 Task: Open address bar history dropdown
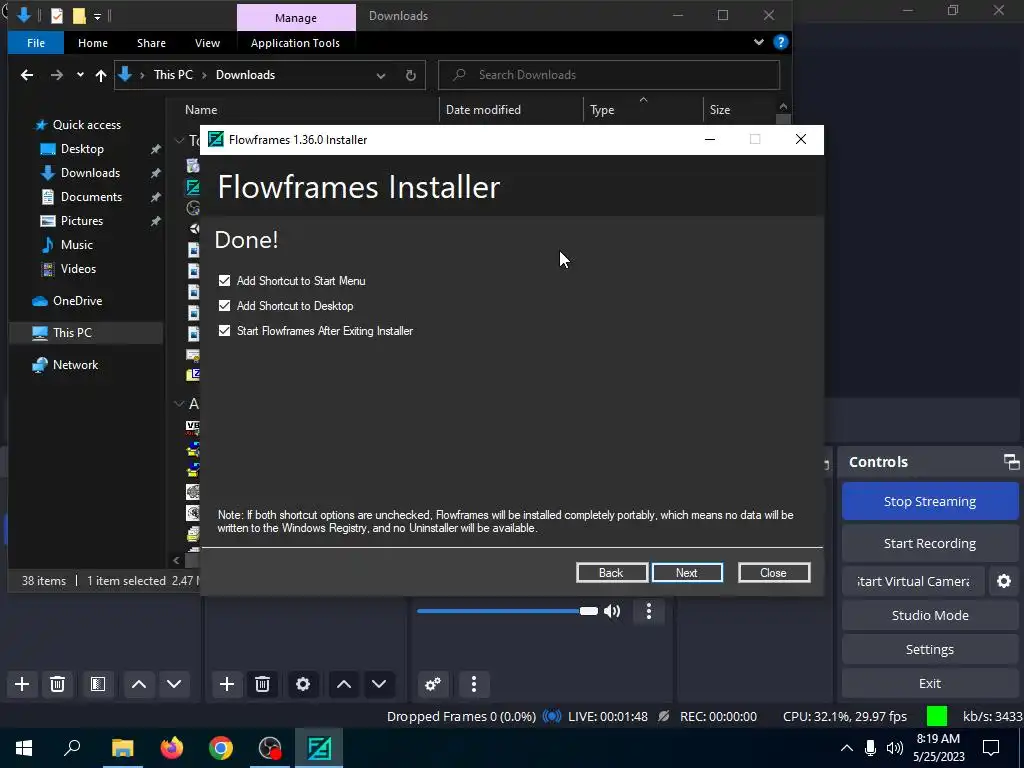tap(381, 75)
